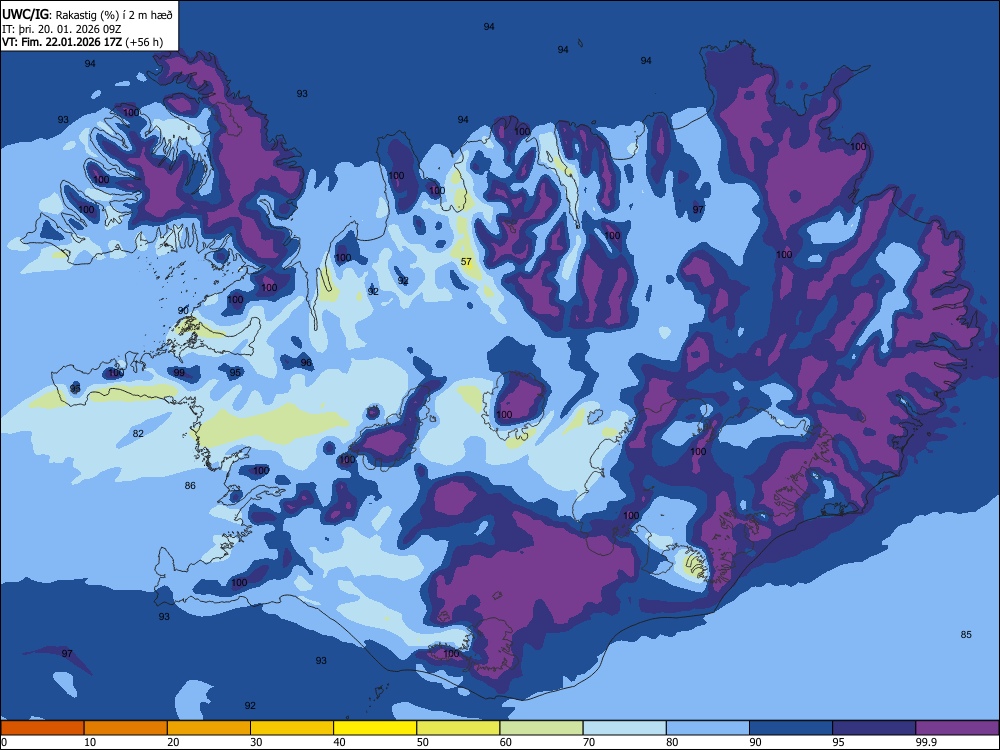Click the '86' humidity value on the map
Viewport: 1000px width, 750px height.
coord(190,486)
